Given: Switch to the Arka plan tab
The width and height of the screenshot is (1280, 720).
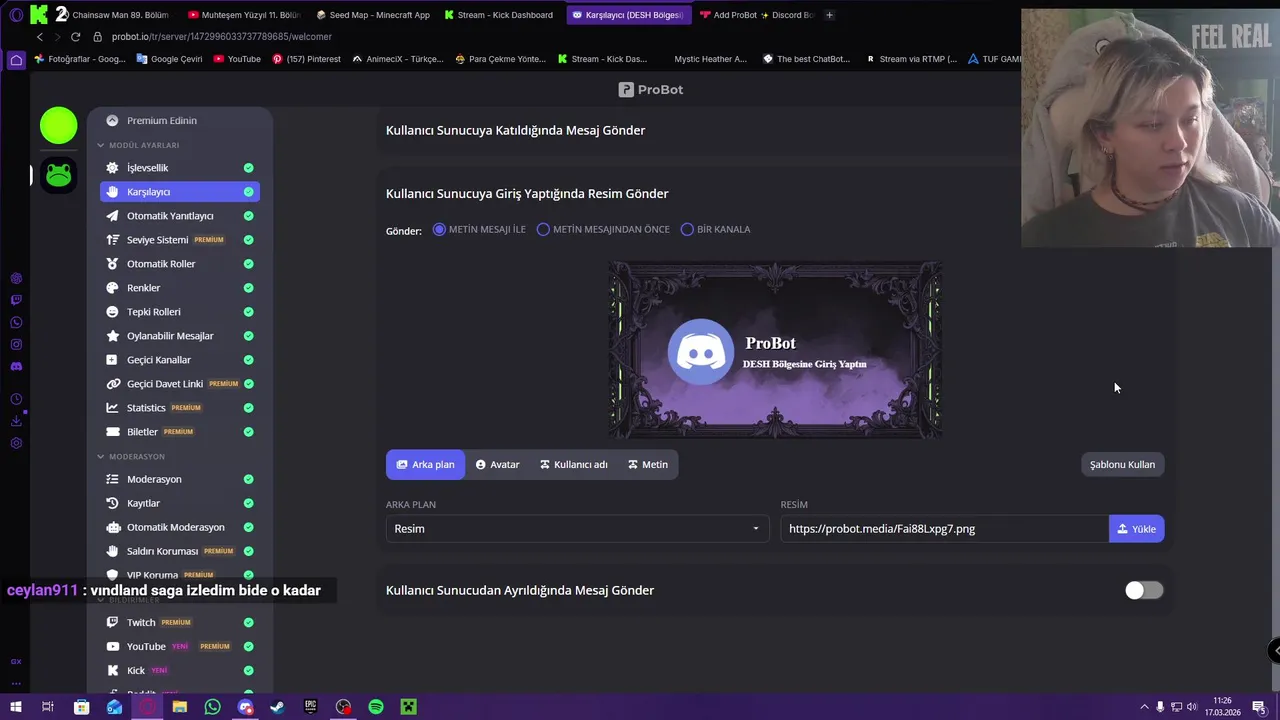Looking at the screenshot, I should tap(425, 464).
